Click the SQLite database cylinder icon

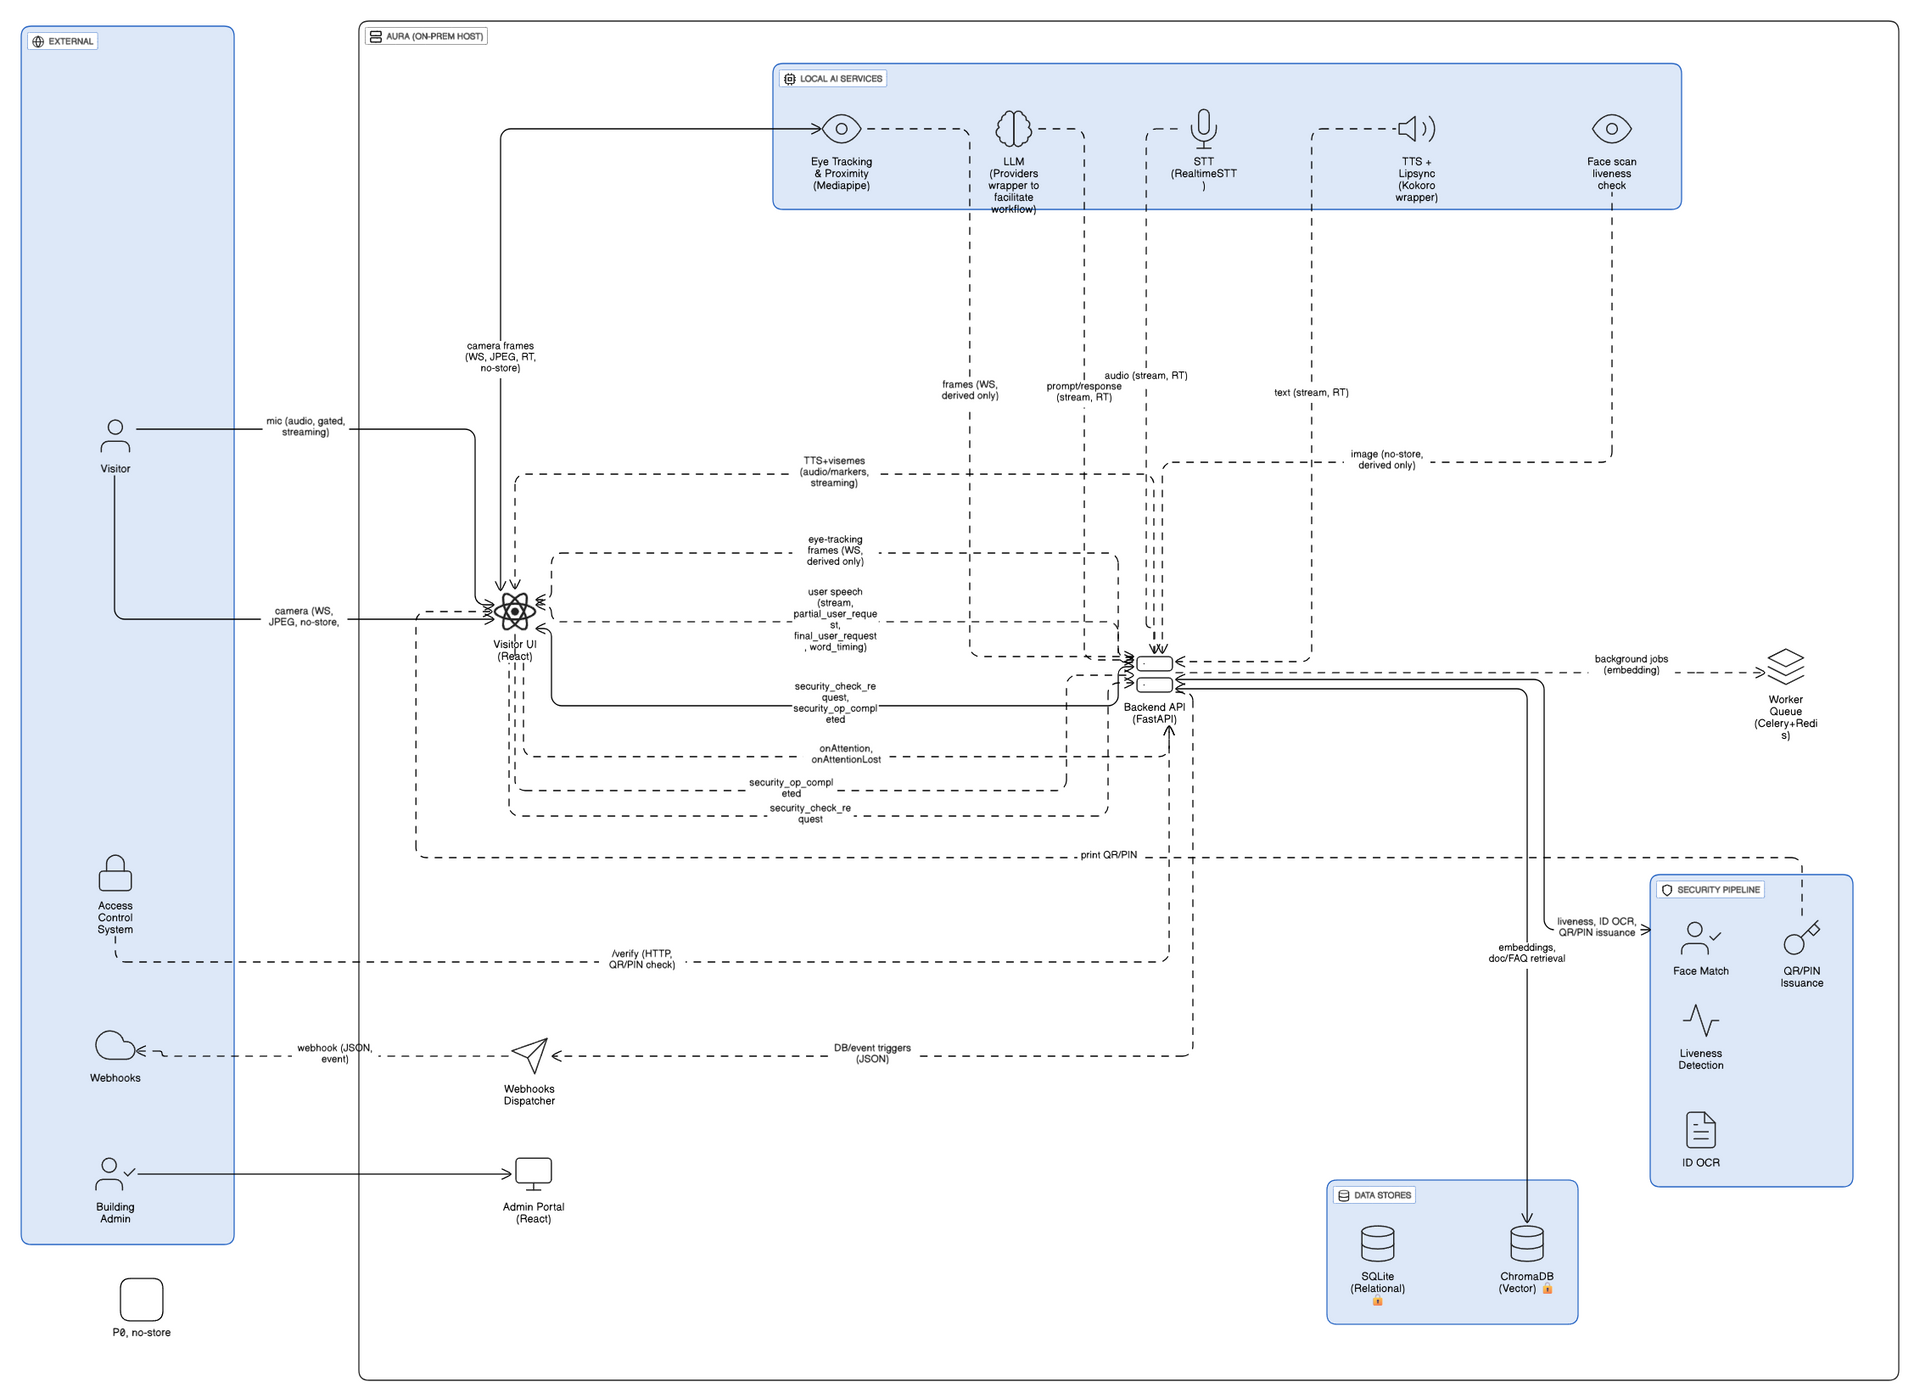[1377, 1243]
